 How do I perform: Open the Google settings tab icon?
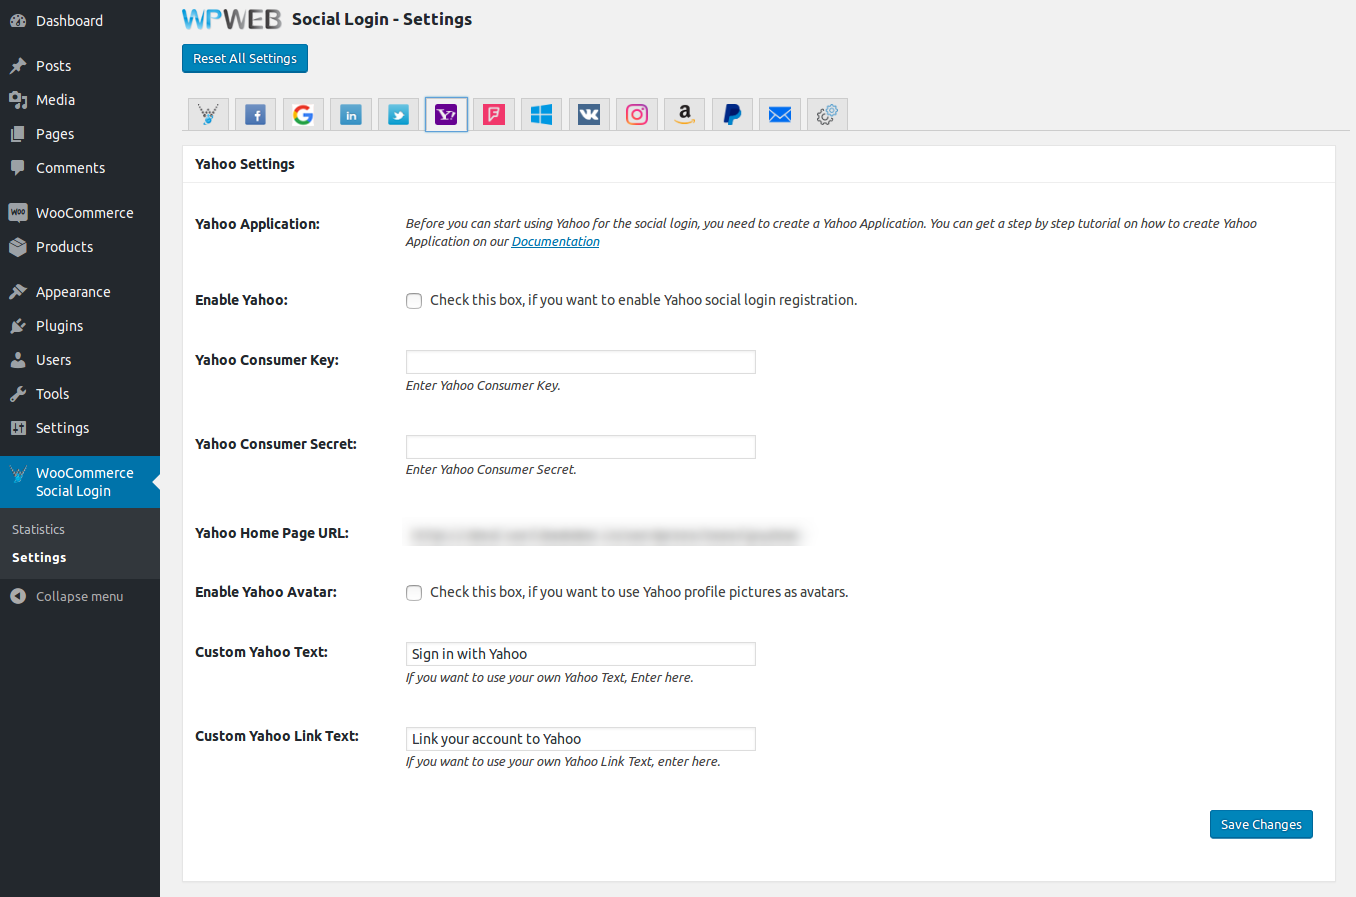[303, 115]
